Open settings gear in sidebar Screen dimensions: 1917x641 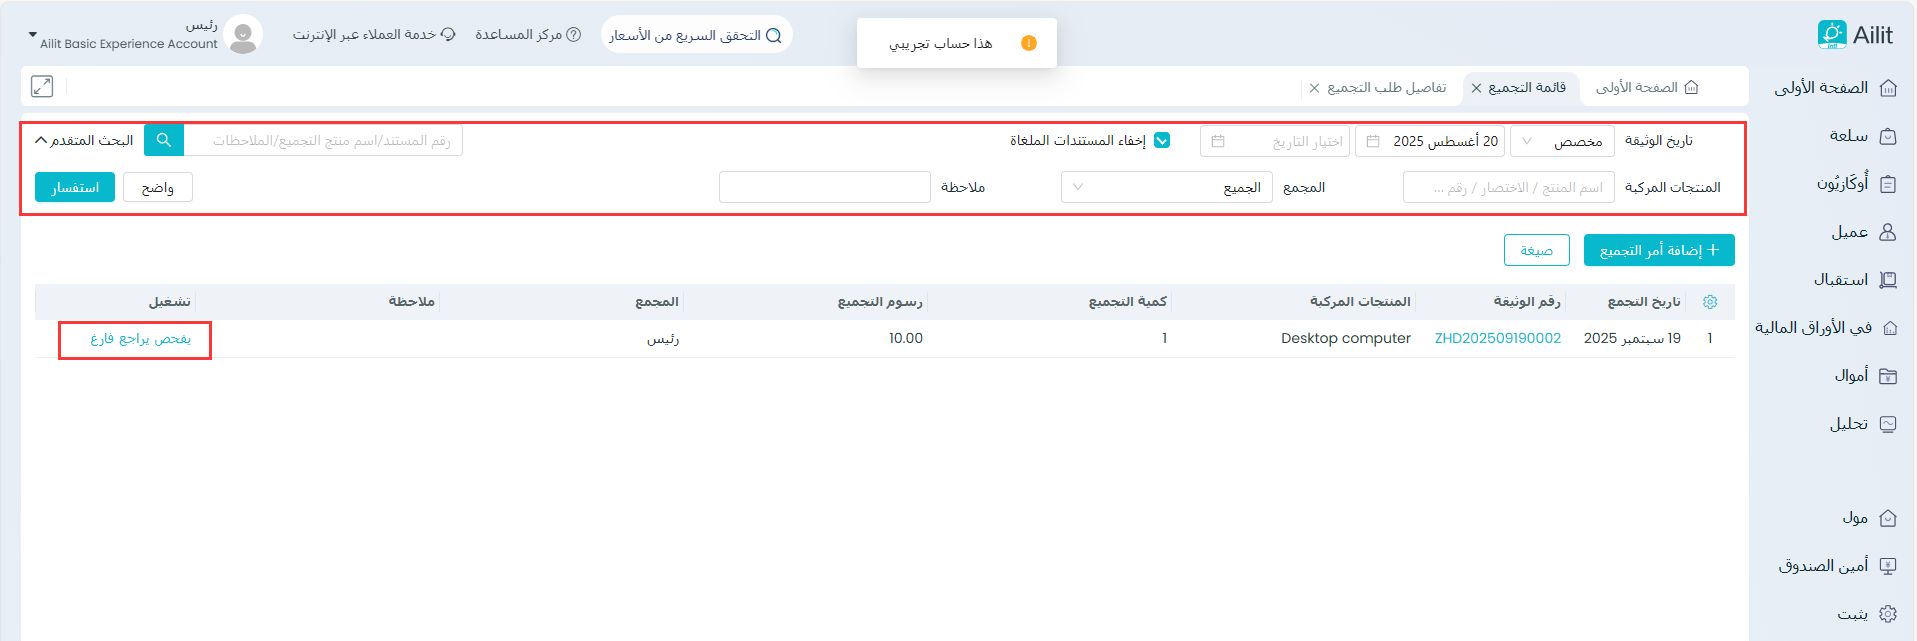(x=1888, y=614)
